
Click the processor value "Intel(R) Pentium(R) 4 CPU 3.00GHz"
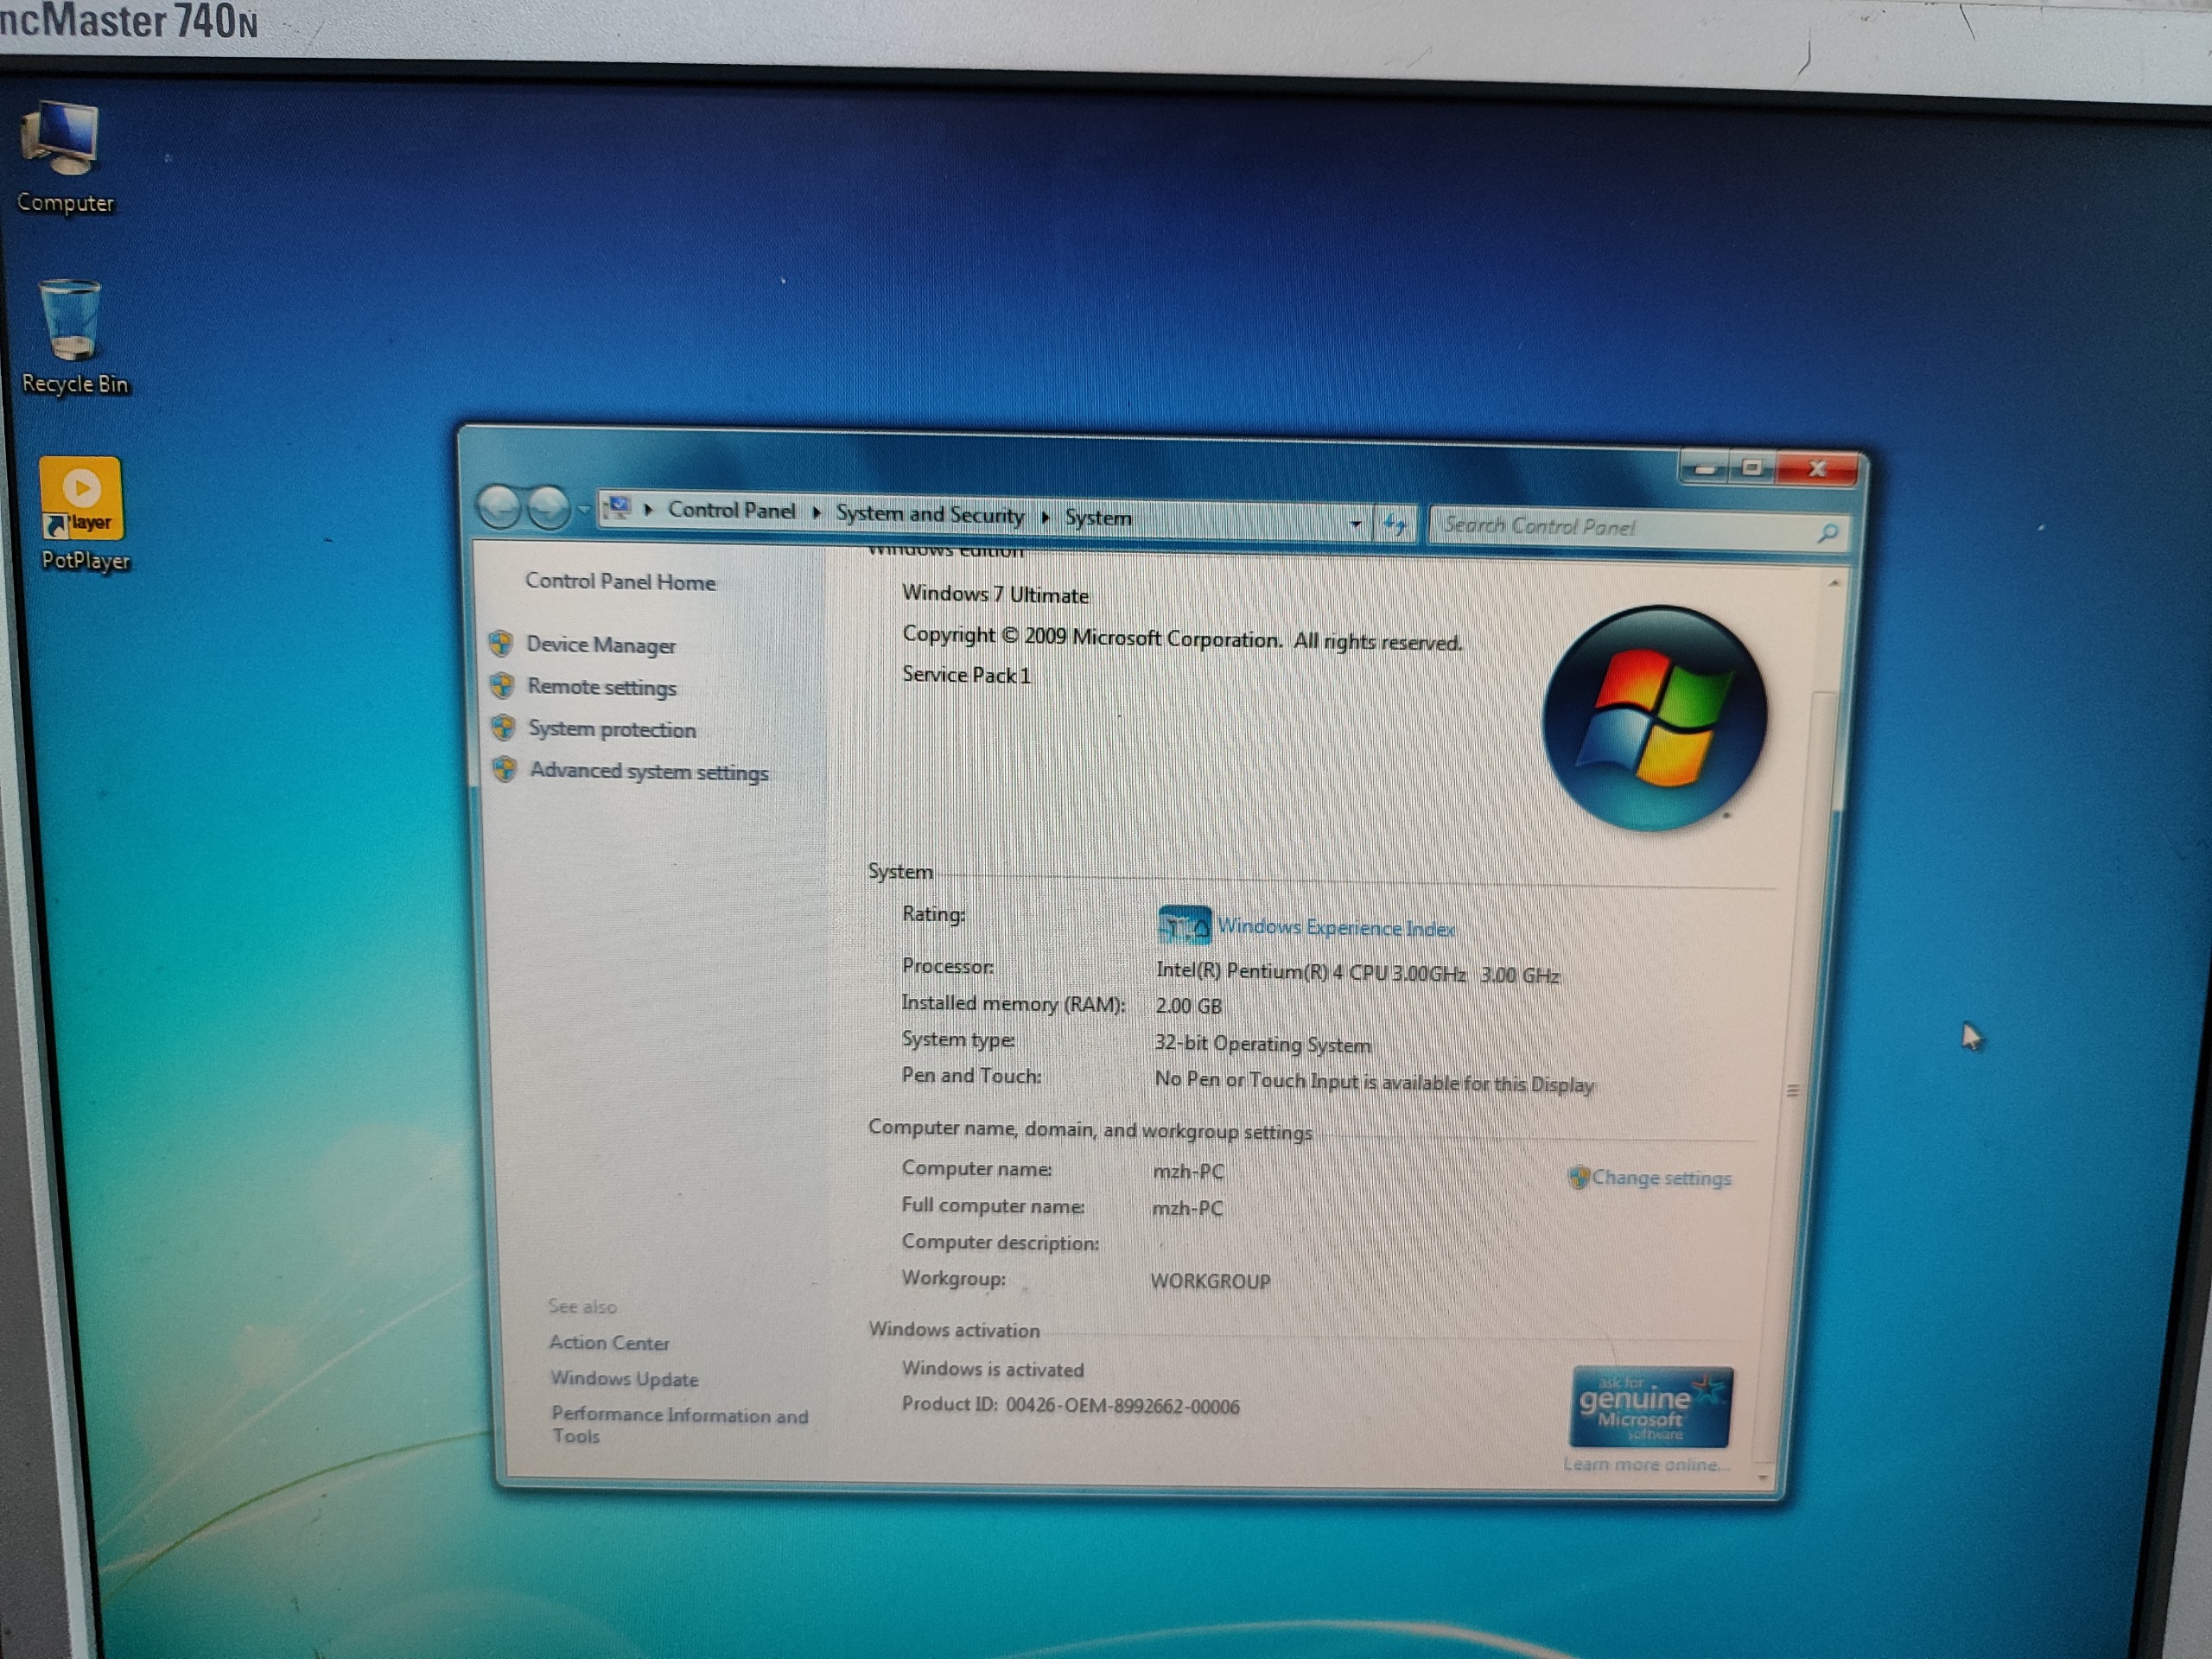coord(1310,972)
